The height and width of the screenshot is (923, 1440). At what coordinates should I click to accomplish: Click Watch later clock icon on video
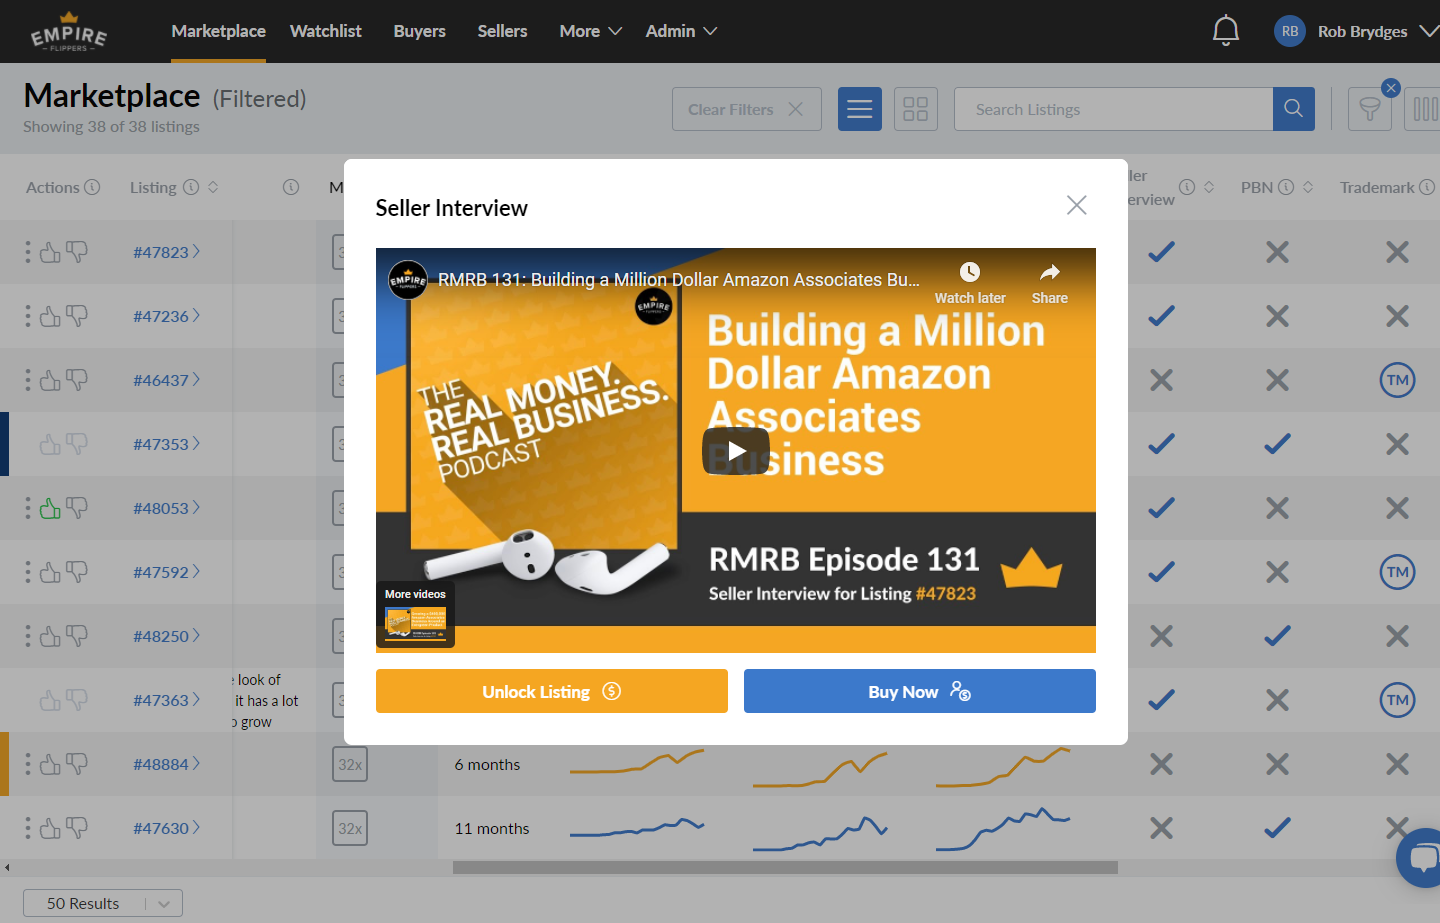pos(970,272)
